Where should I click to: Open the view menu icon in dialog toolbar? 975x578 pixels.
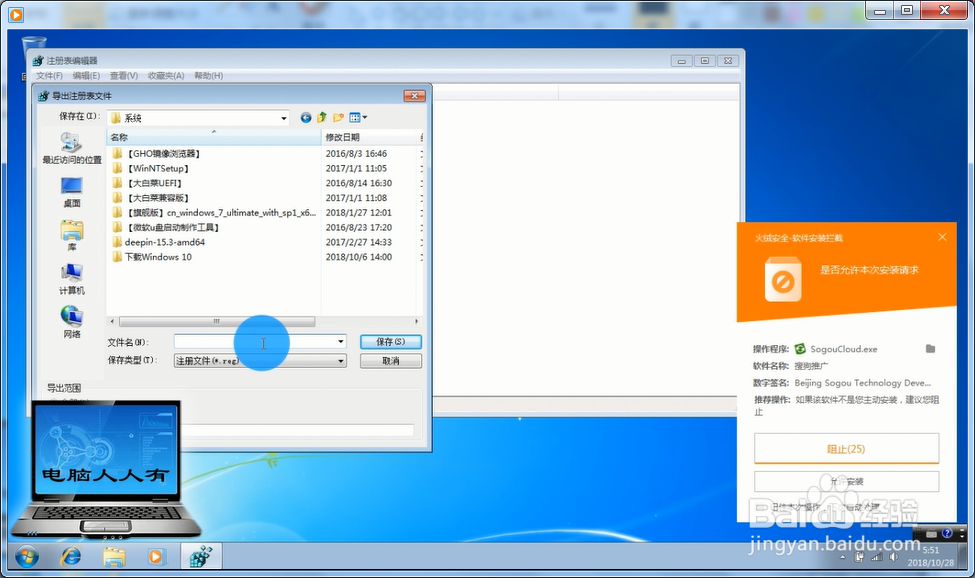pos(358,117)
